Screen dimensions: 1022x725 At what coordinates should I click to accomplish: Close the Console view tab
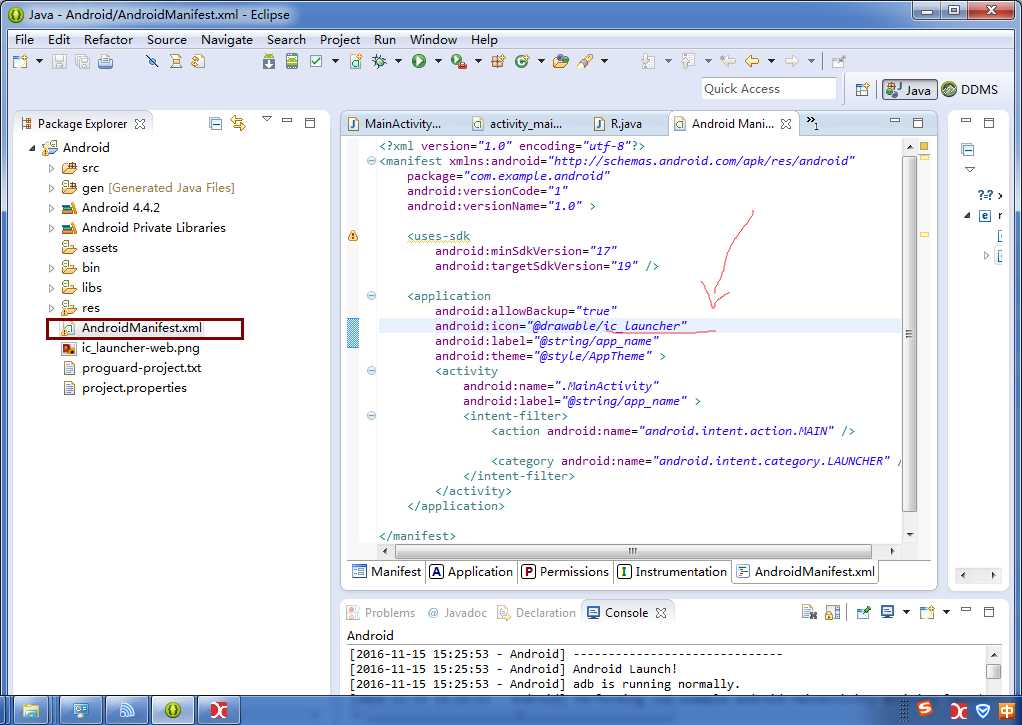coord(661,613)
